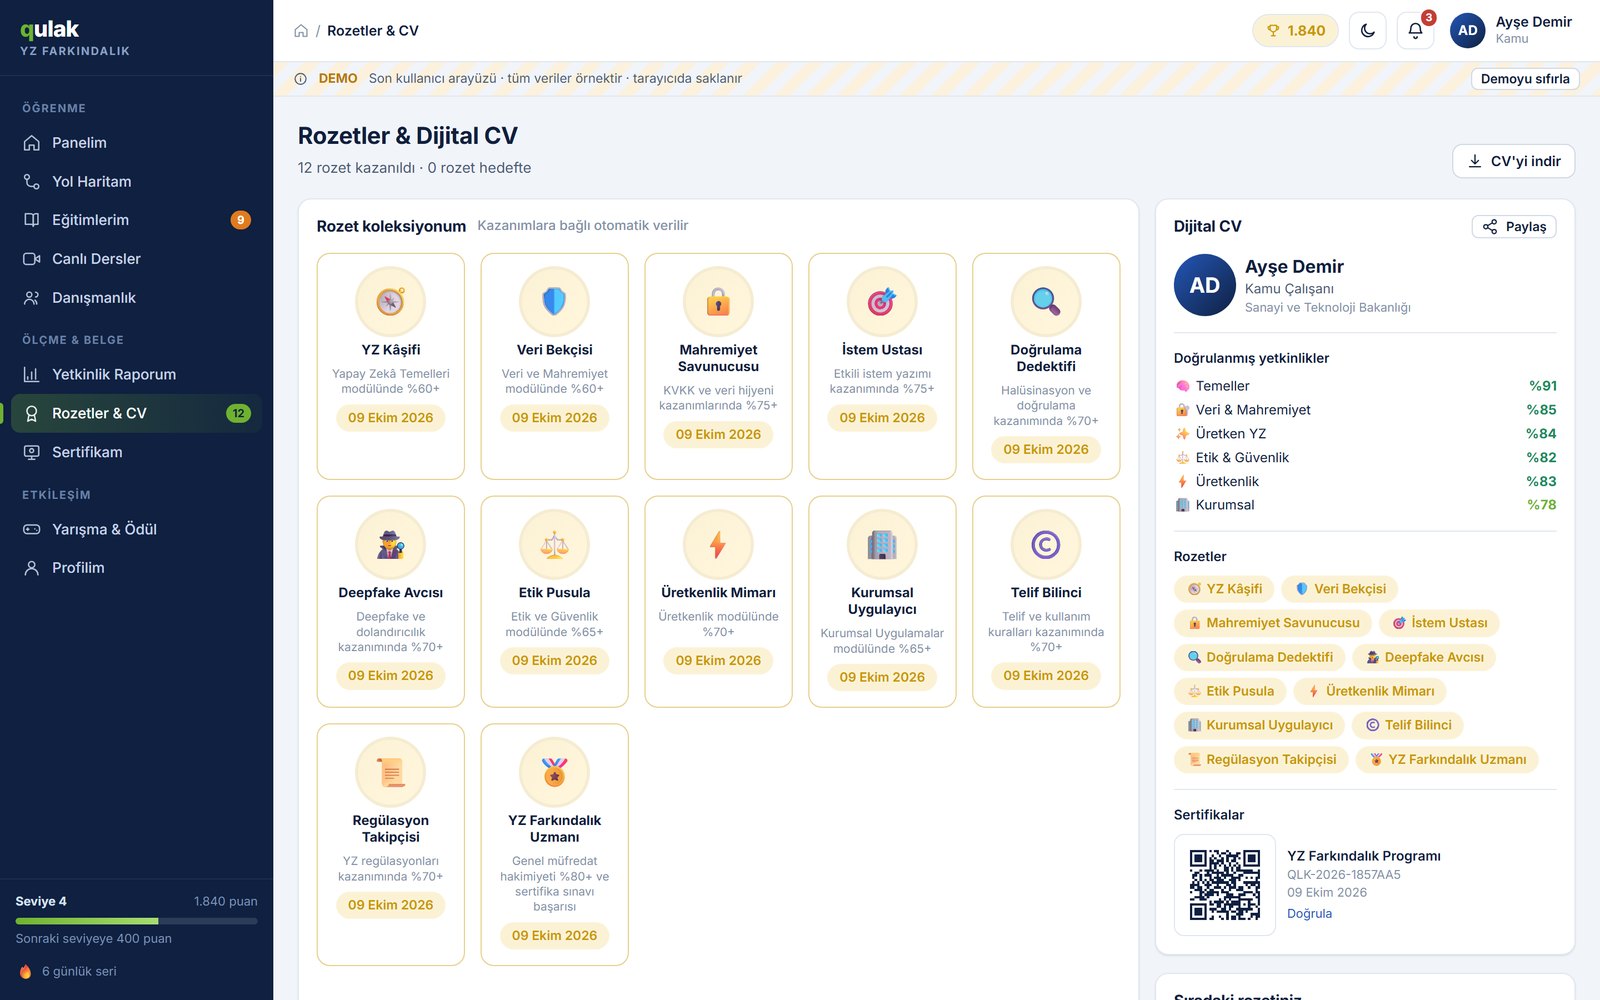Image resolution: width=1600 pixels, height=1000 pixels.
Task: Click the certificate code QLK-2026-1857AA5
Action: coord(1344,875)
